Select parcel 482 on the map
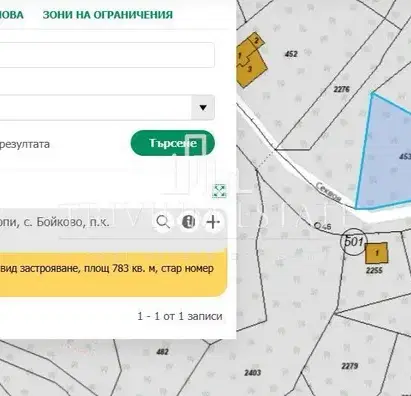The height and width of the screenshot is (396, 411). point(162,352)
